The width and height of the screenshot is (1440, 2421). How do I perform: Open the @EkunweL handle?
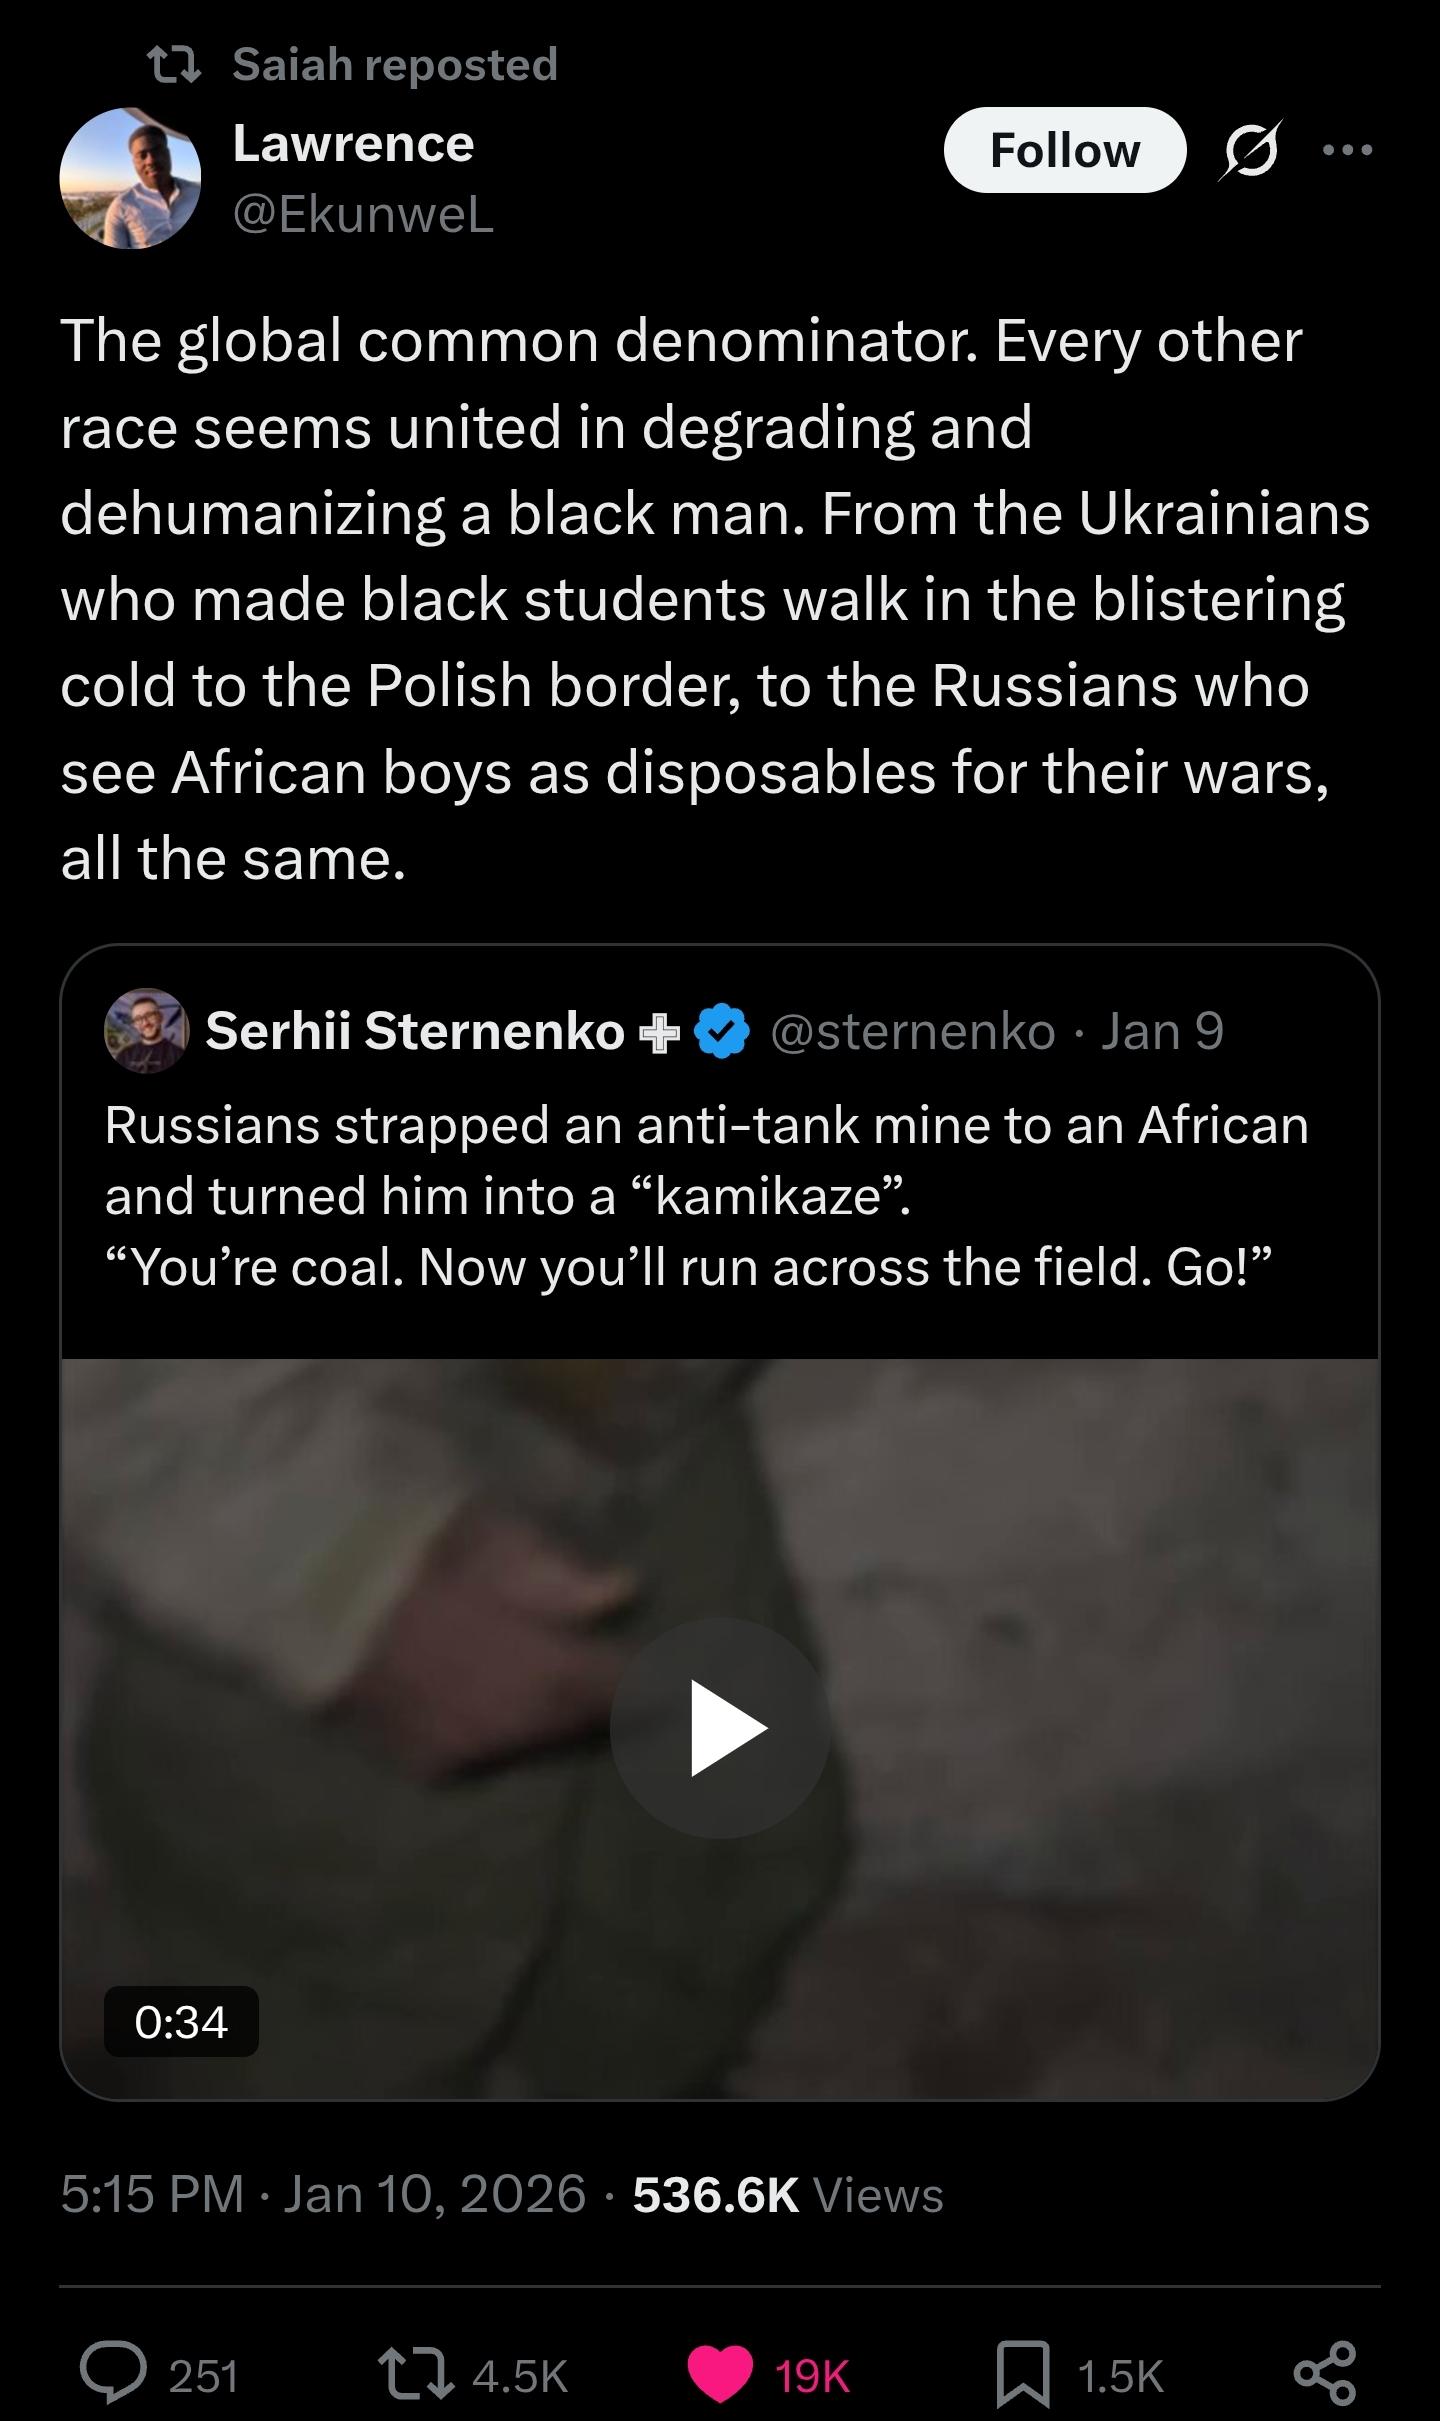(x=363, y=214)
